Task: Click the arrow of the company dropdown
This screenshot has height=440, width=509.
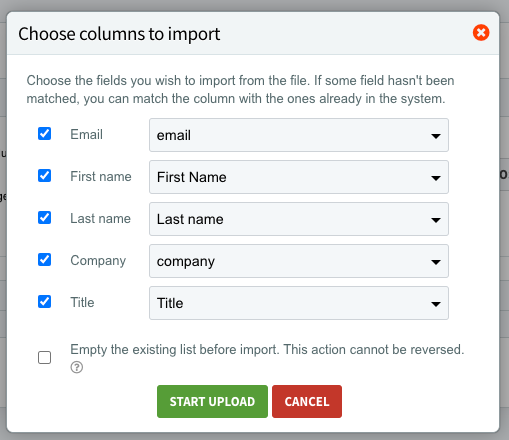Action: 436,262
